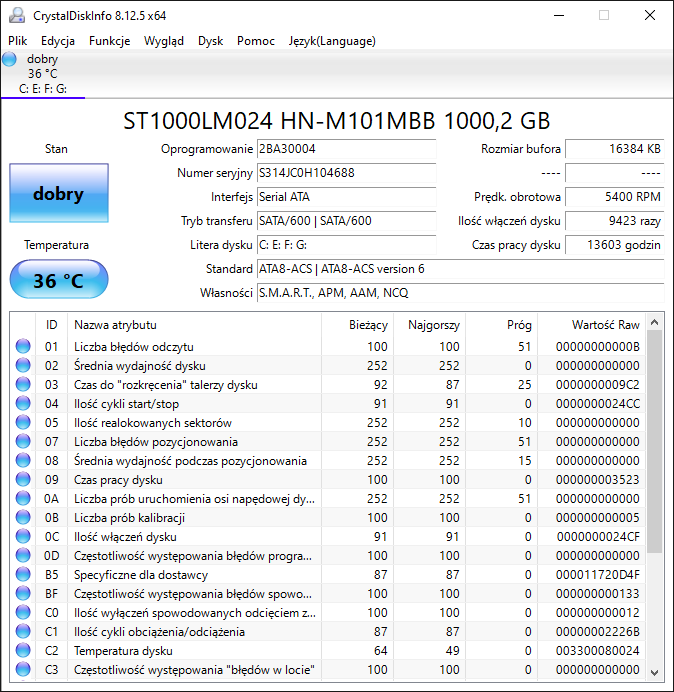Select the disk tab labeled C: E: F: G:

(43, 74)
